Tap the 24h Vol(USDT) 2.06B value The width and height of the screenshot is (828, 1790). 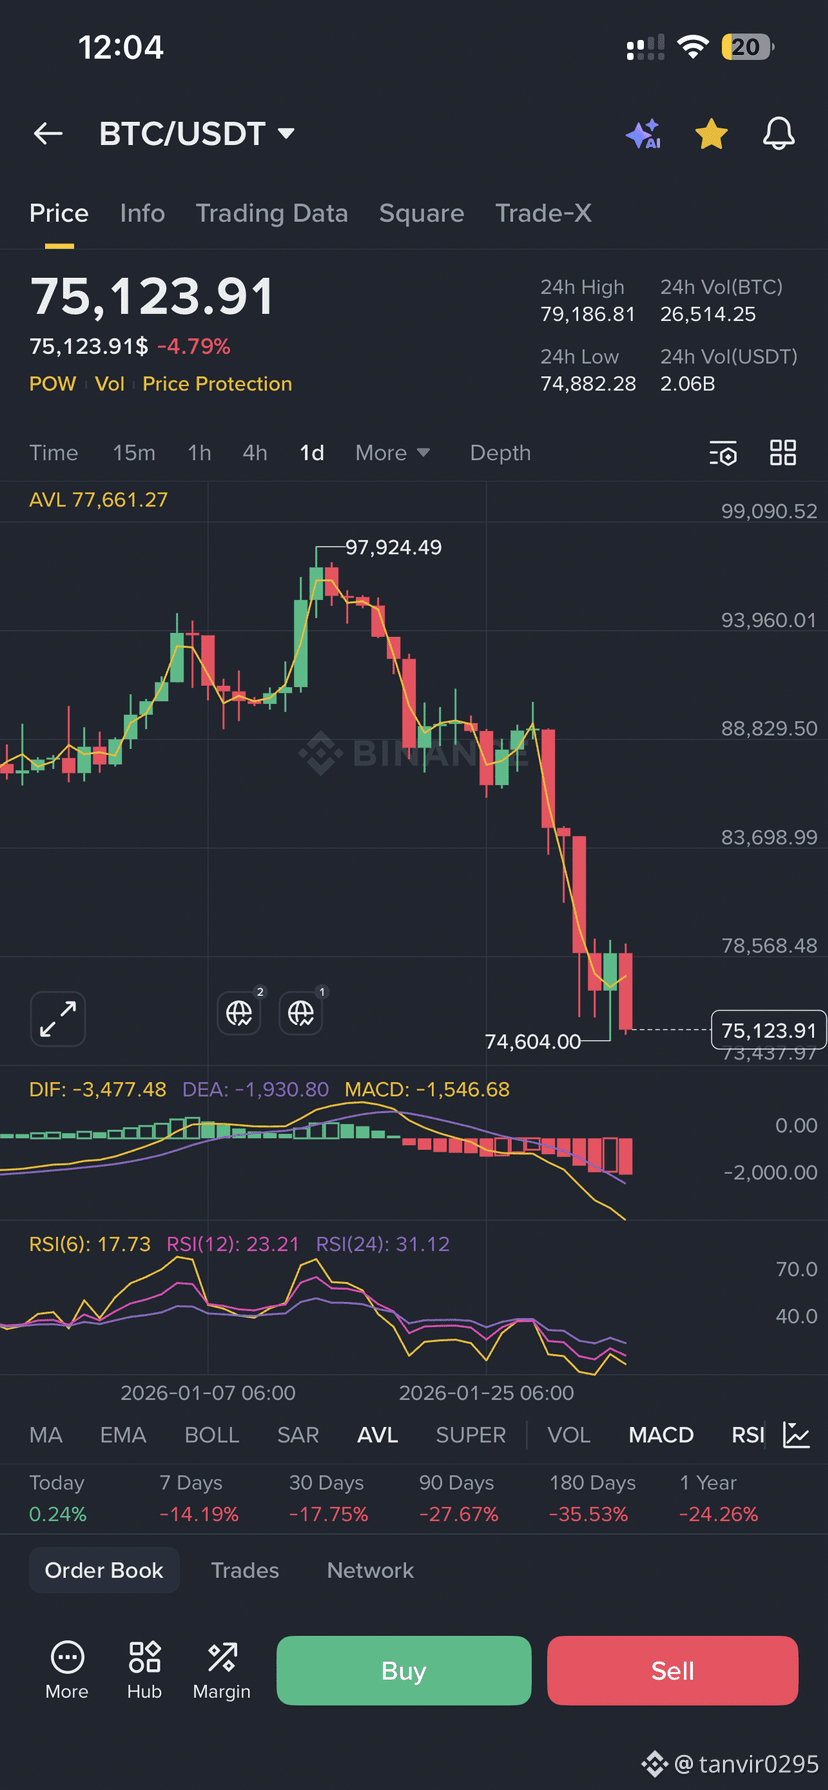coord(687,384)
